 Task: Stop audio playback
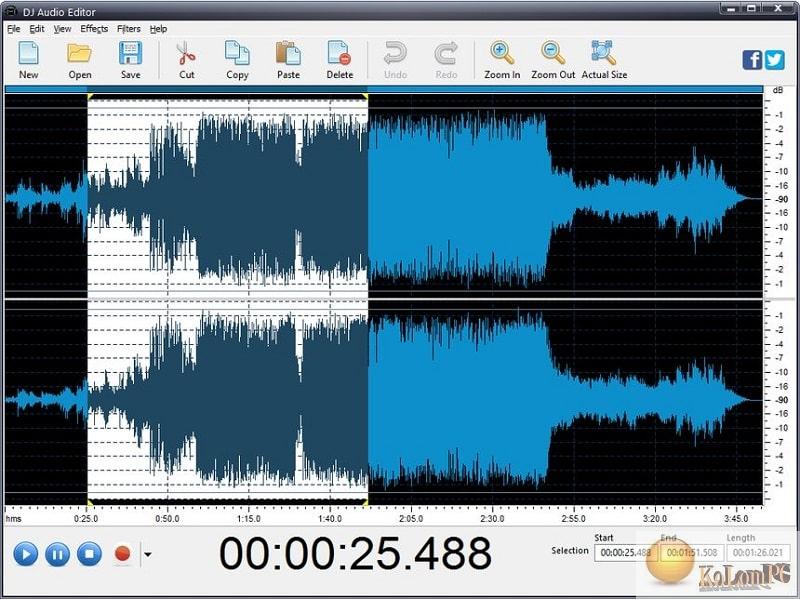coord(89,554)
